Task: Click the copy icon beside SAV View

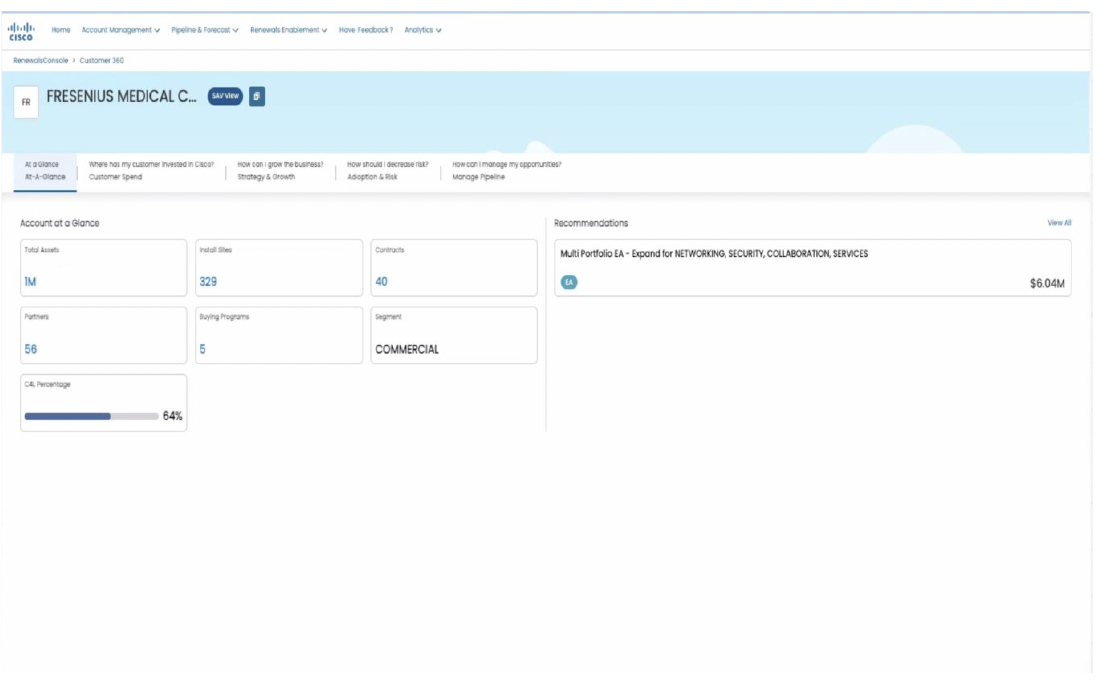Action: (257, 96)
